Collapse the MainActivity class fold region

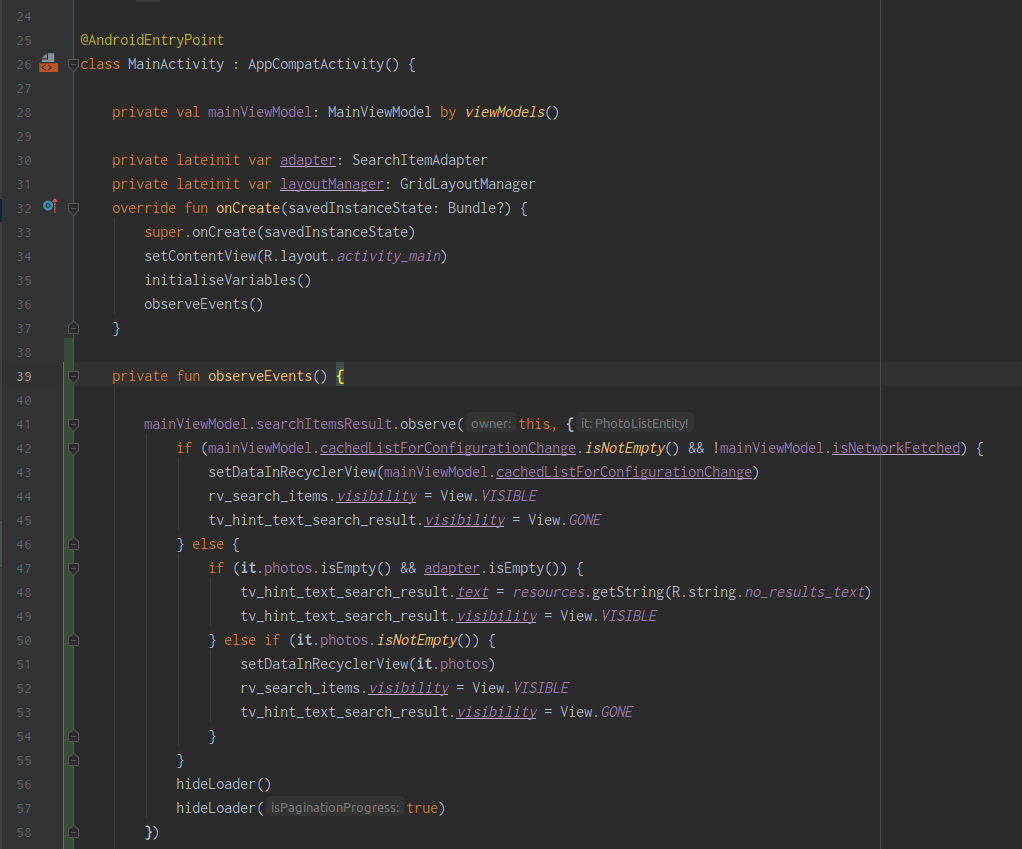(71, 63)
